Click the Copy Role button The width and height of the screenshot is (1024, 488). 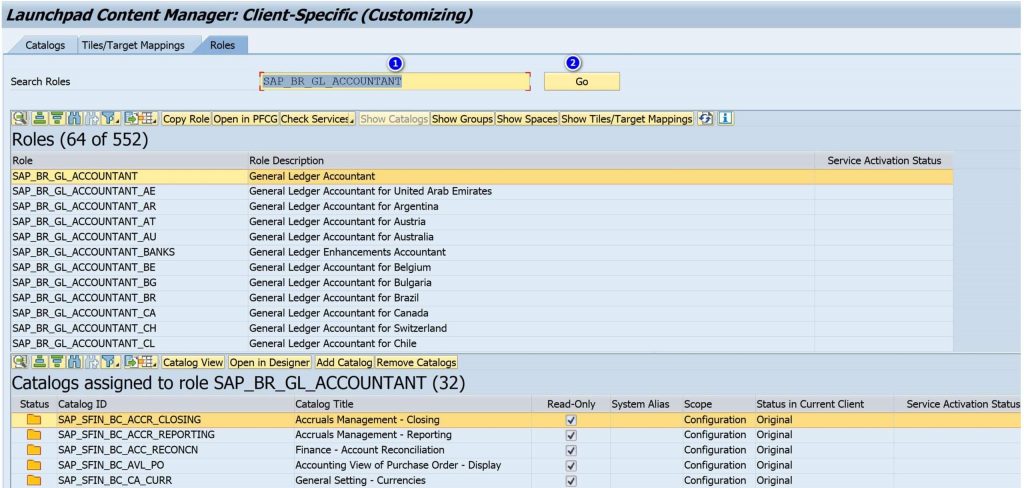tap(186, 119)
